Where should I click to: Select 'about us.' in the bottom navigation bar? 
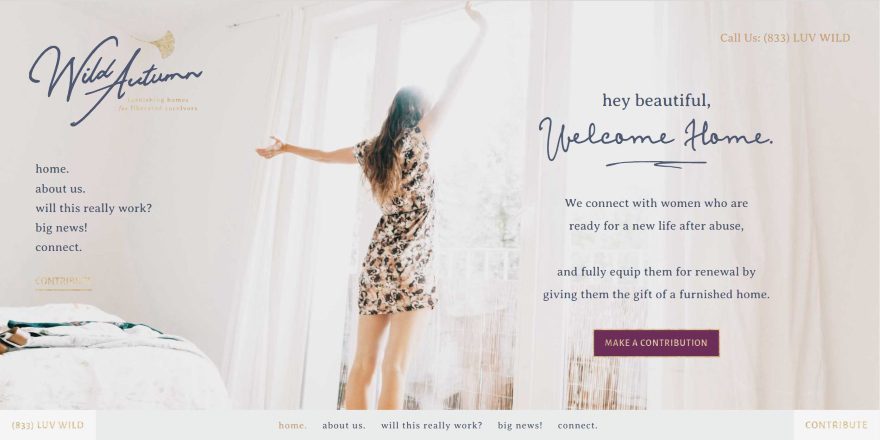pos(343,425)
